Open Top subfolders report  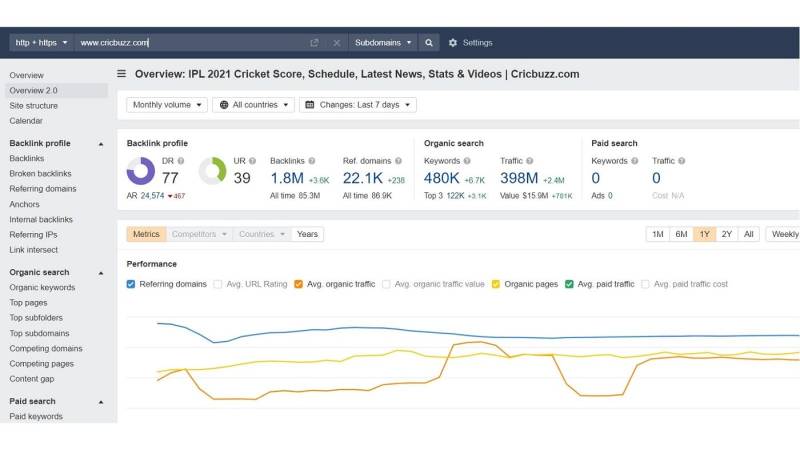[x=36, y=318]
